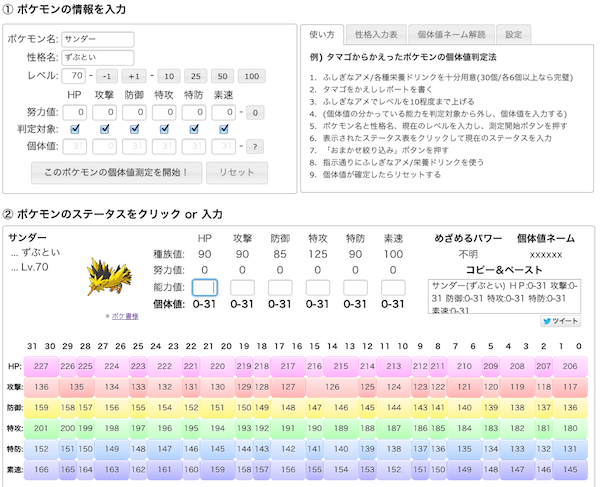Viewport: 600px width, 487px height.
Task: Select 攻撃 stat value 117
Action: (570, 387)
